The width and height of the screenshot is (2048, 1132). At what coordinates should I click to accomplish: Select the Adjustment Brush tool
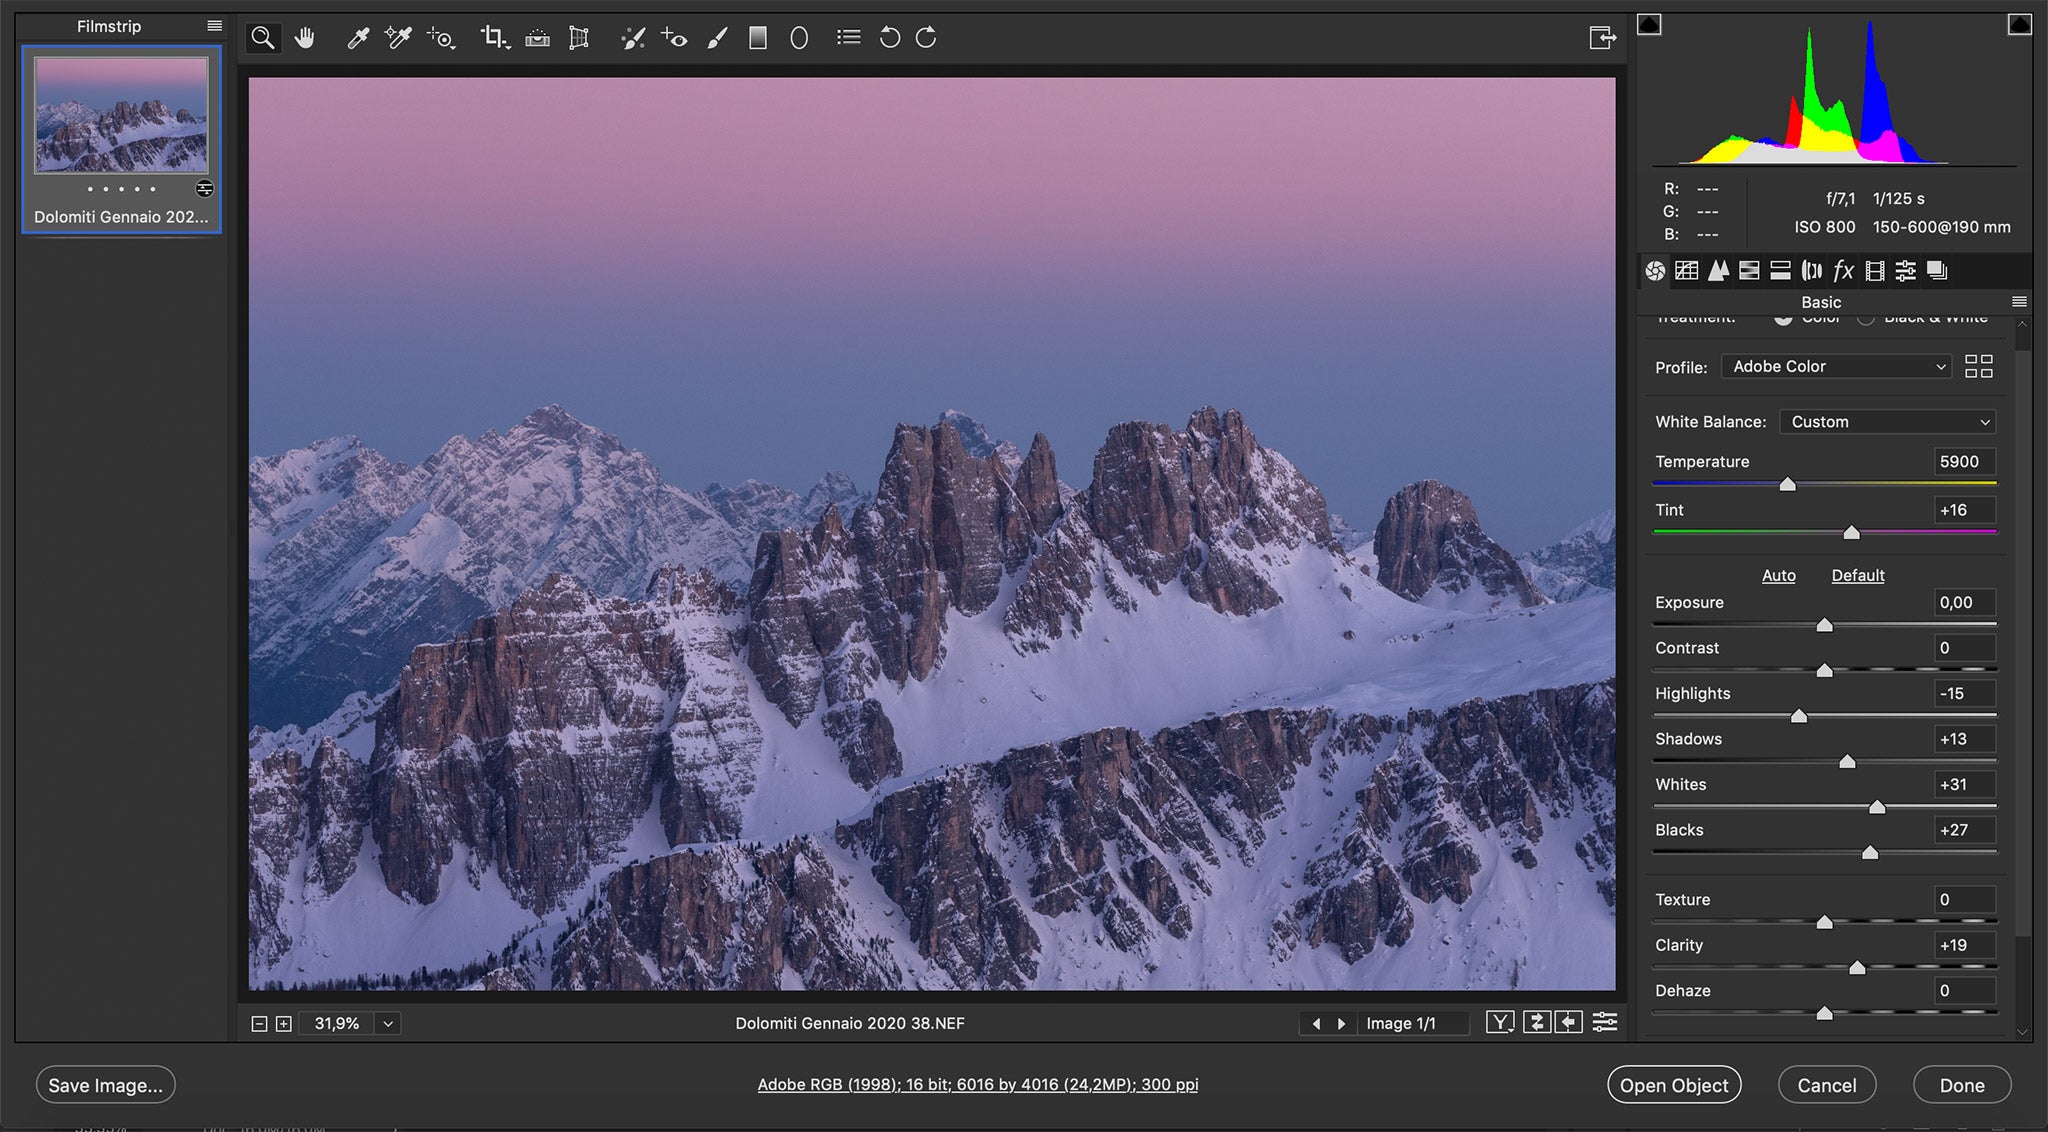click(x=717, y=37)
